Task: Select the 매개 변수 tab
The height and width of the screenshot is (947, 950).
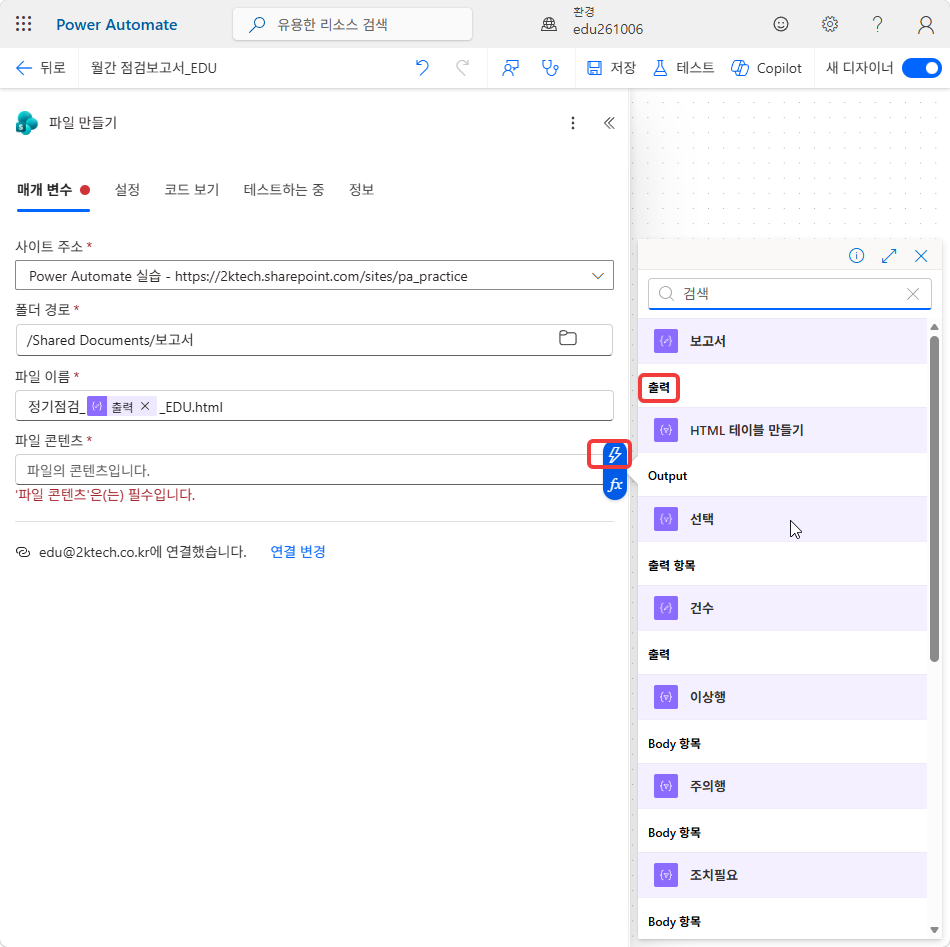Action: click(53, 190)
